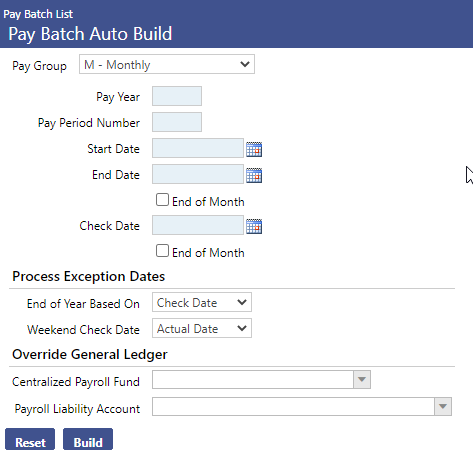Expand Weekend Check Date dropdown
This screenshot has height=457, width=473.
[x=202, y=328]
